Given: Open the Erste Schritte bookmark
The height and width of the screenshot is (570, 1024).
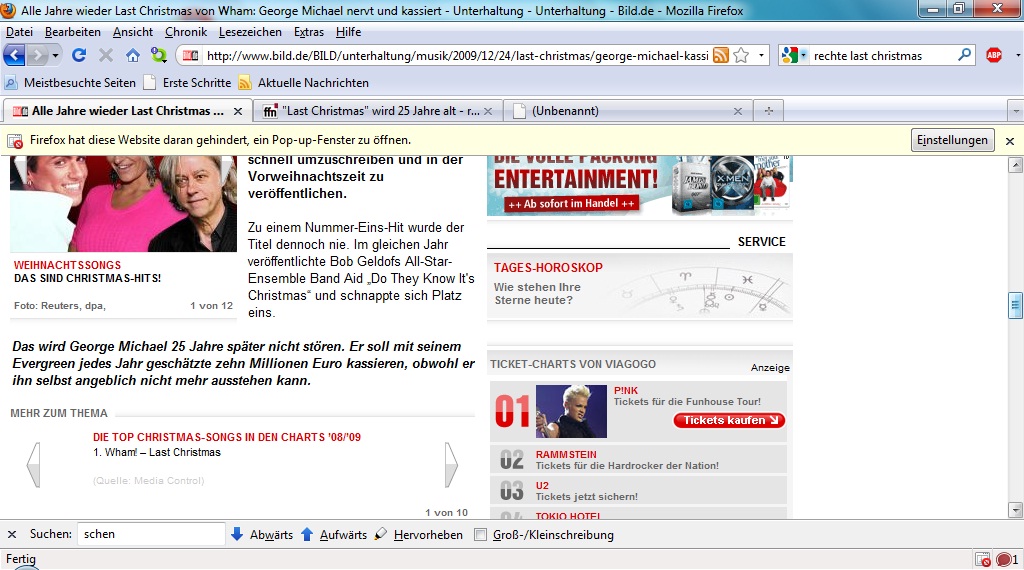Looking at the screenshot, I should pos(187,83).
